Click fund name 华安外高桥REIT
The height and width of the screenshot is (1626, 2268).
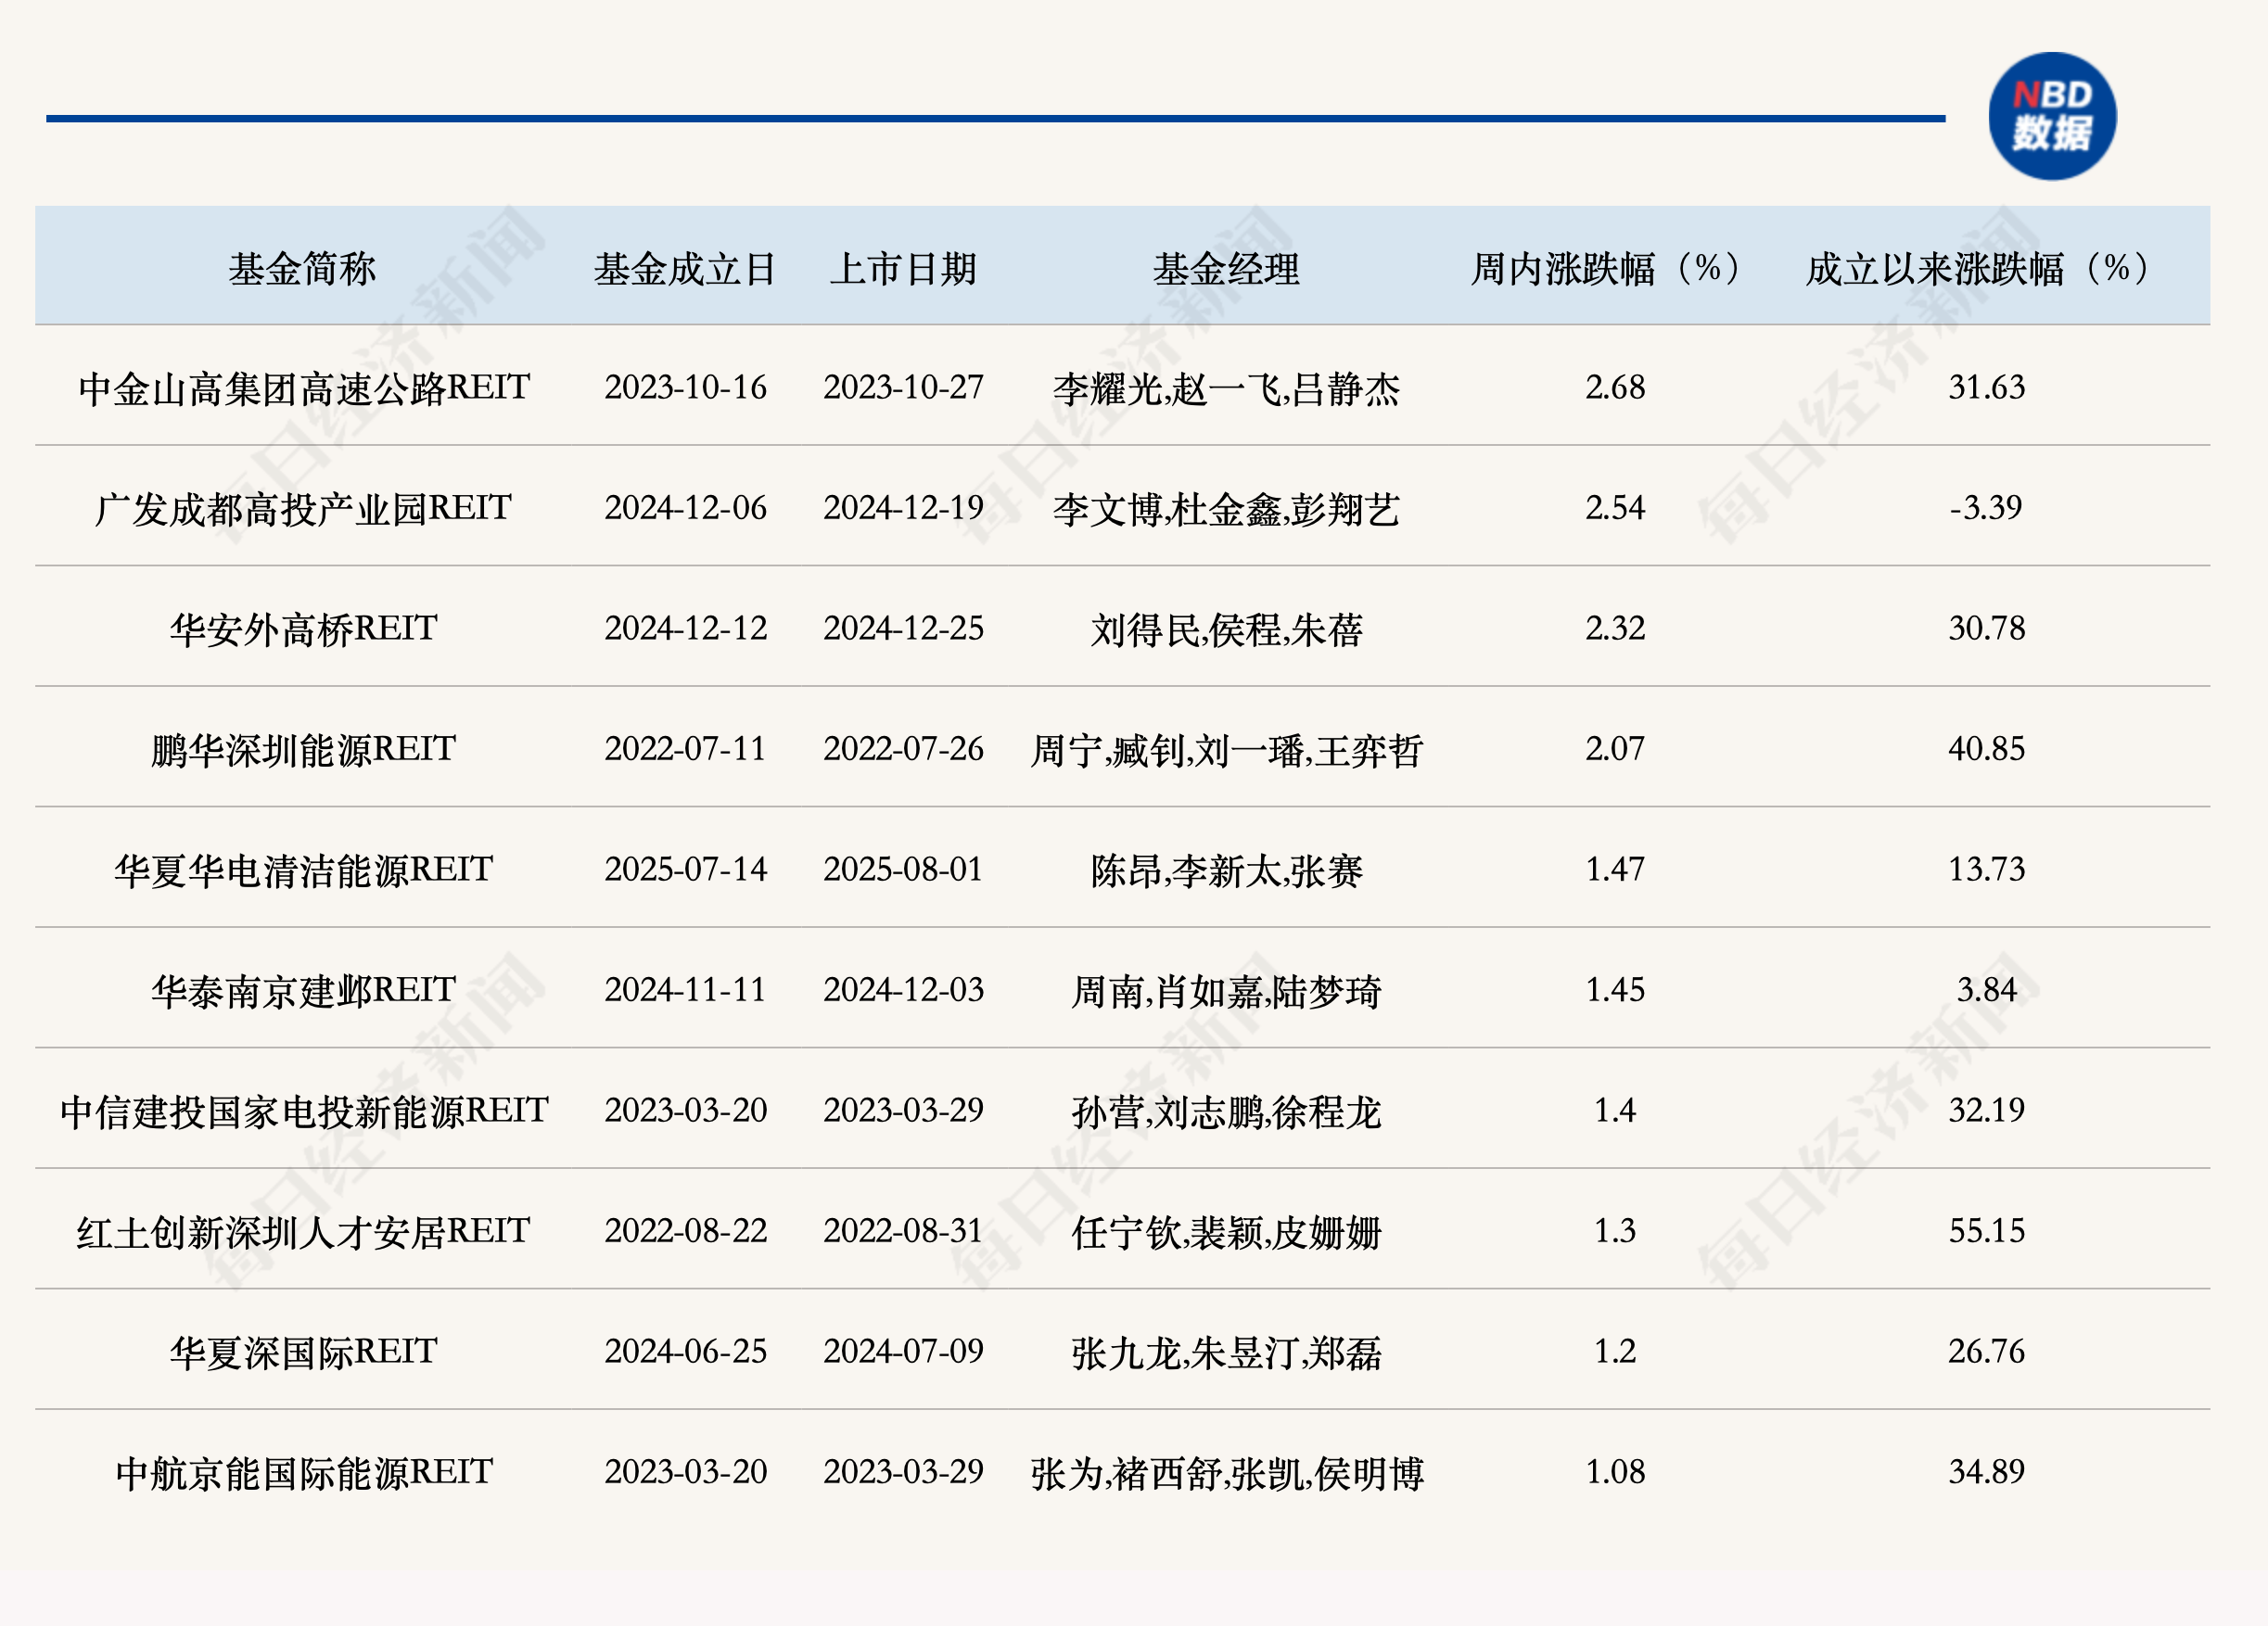304,629
